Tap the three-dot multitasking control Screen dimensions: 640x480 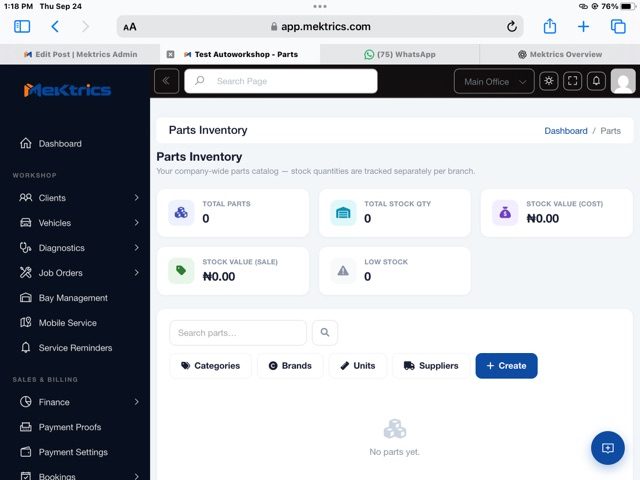point(320,6)
